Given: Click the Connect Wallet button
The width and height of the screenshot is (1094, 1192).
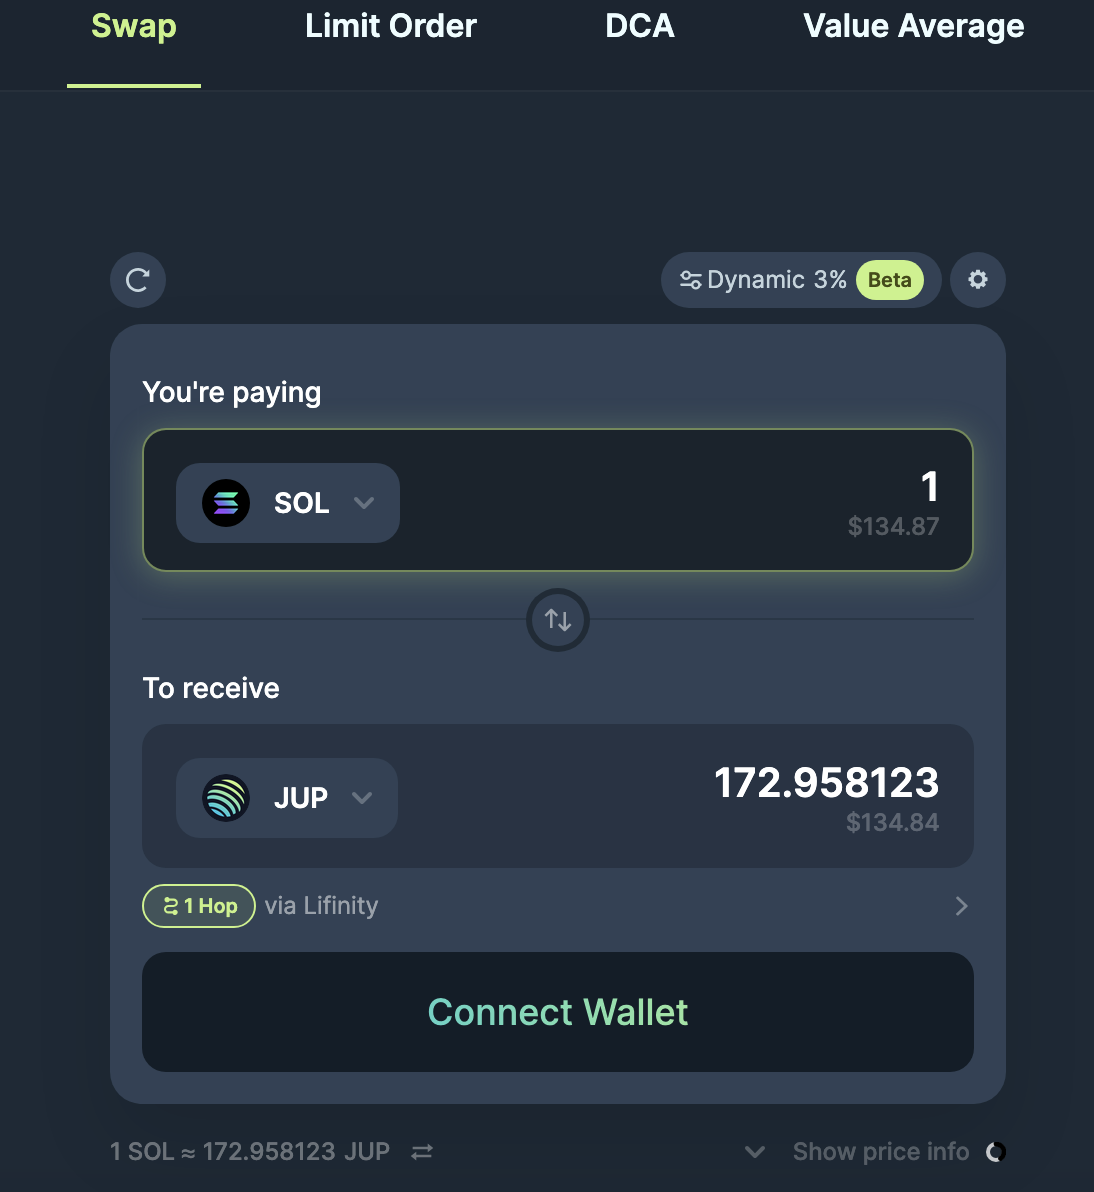Looking at the screenshot, I should (x=558, y=1012).
